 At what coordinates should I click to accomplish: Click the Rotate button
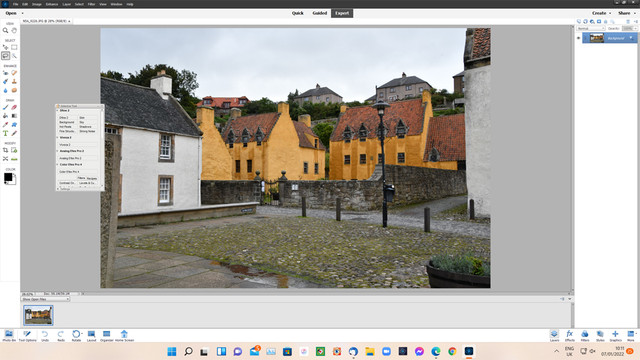click(x=76, y=336)
